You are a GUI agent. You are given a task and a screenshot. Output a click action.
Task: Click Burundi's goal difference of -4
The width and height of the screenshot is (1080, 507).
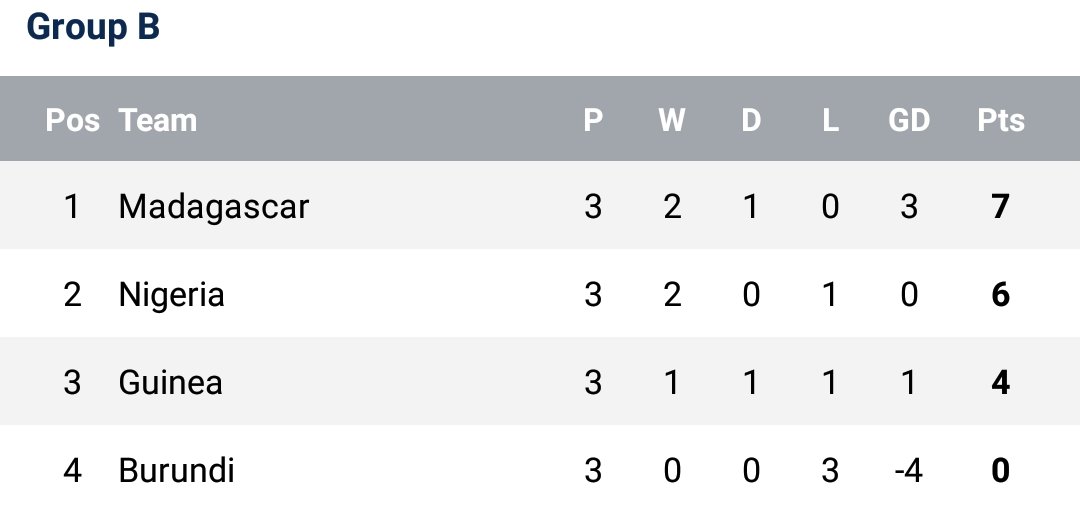pyautogui.click(x=907, y=470)
